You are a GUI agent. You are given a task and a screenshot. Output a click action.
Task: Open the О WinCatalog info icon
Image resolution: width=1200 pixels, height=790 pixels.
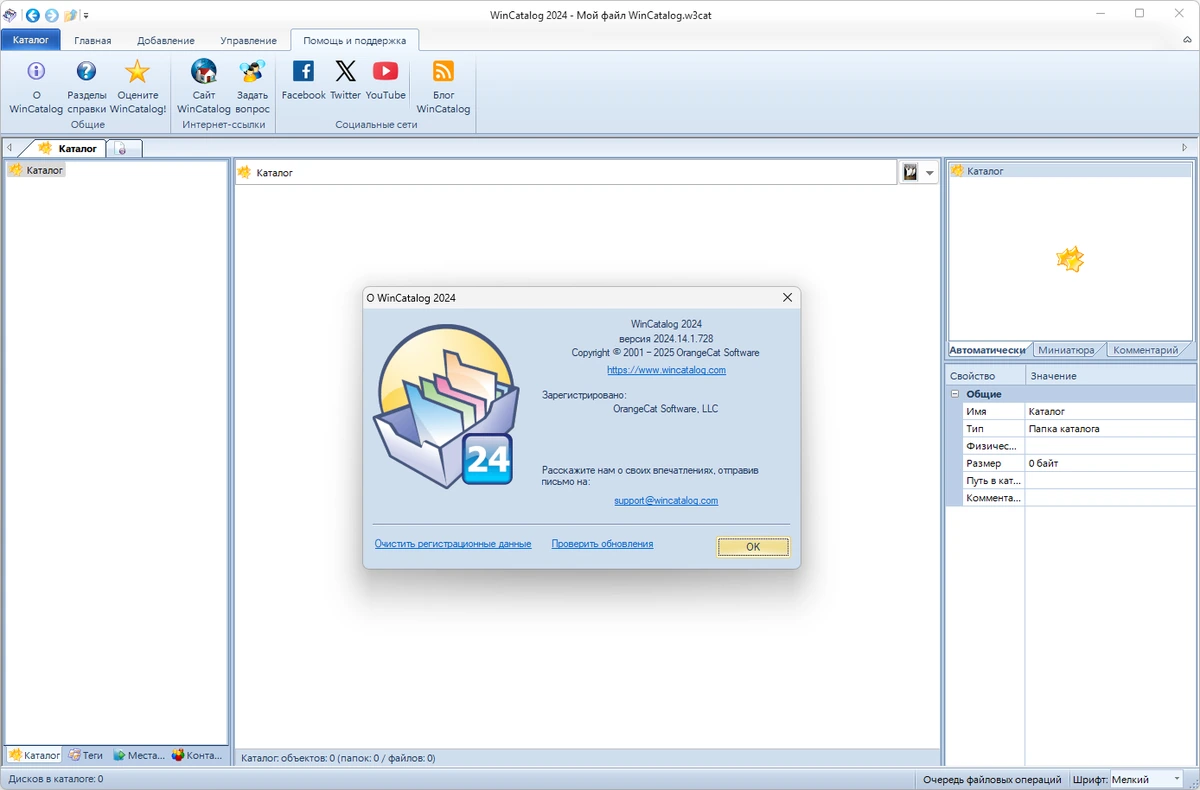tap(36, 71)
